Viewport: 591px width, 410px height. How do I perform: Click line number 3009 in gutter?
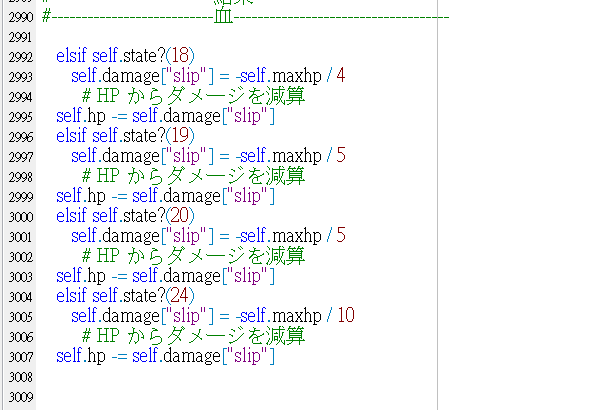(x=21, y=397)
